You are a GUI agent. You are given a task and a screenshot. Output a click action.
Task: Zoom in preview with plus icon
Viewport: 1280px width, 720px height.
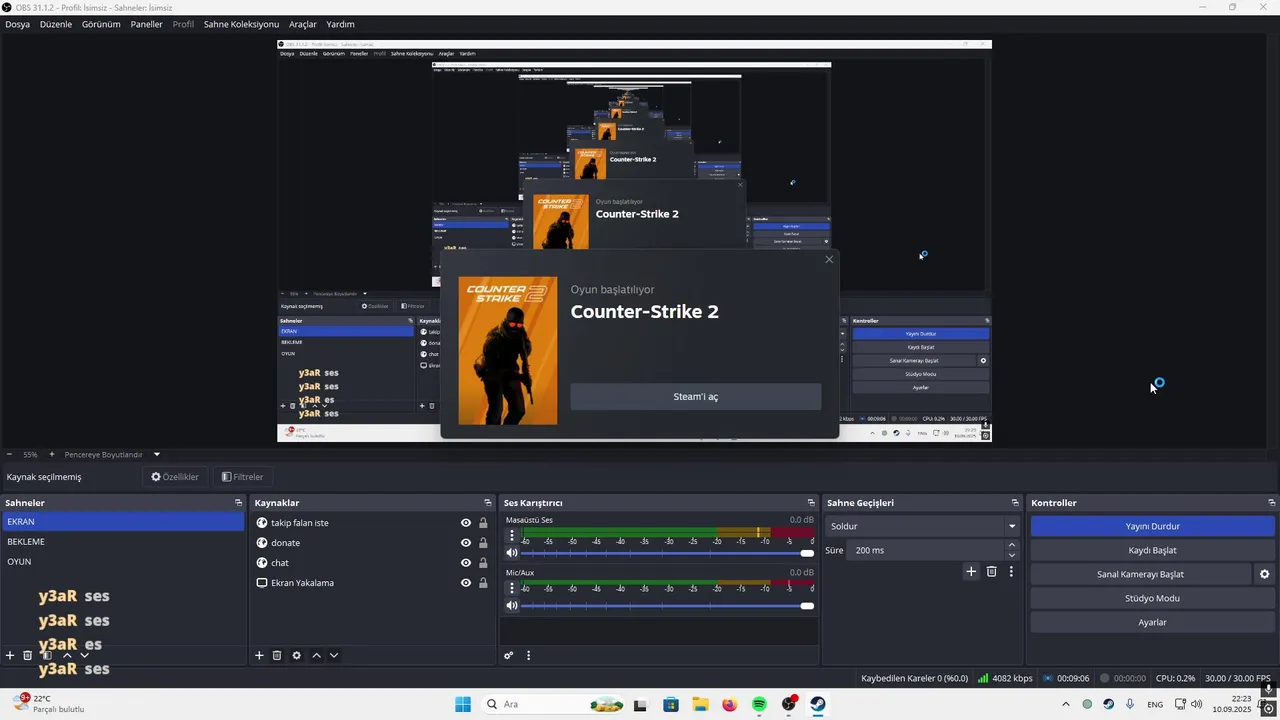52,454
